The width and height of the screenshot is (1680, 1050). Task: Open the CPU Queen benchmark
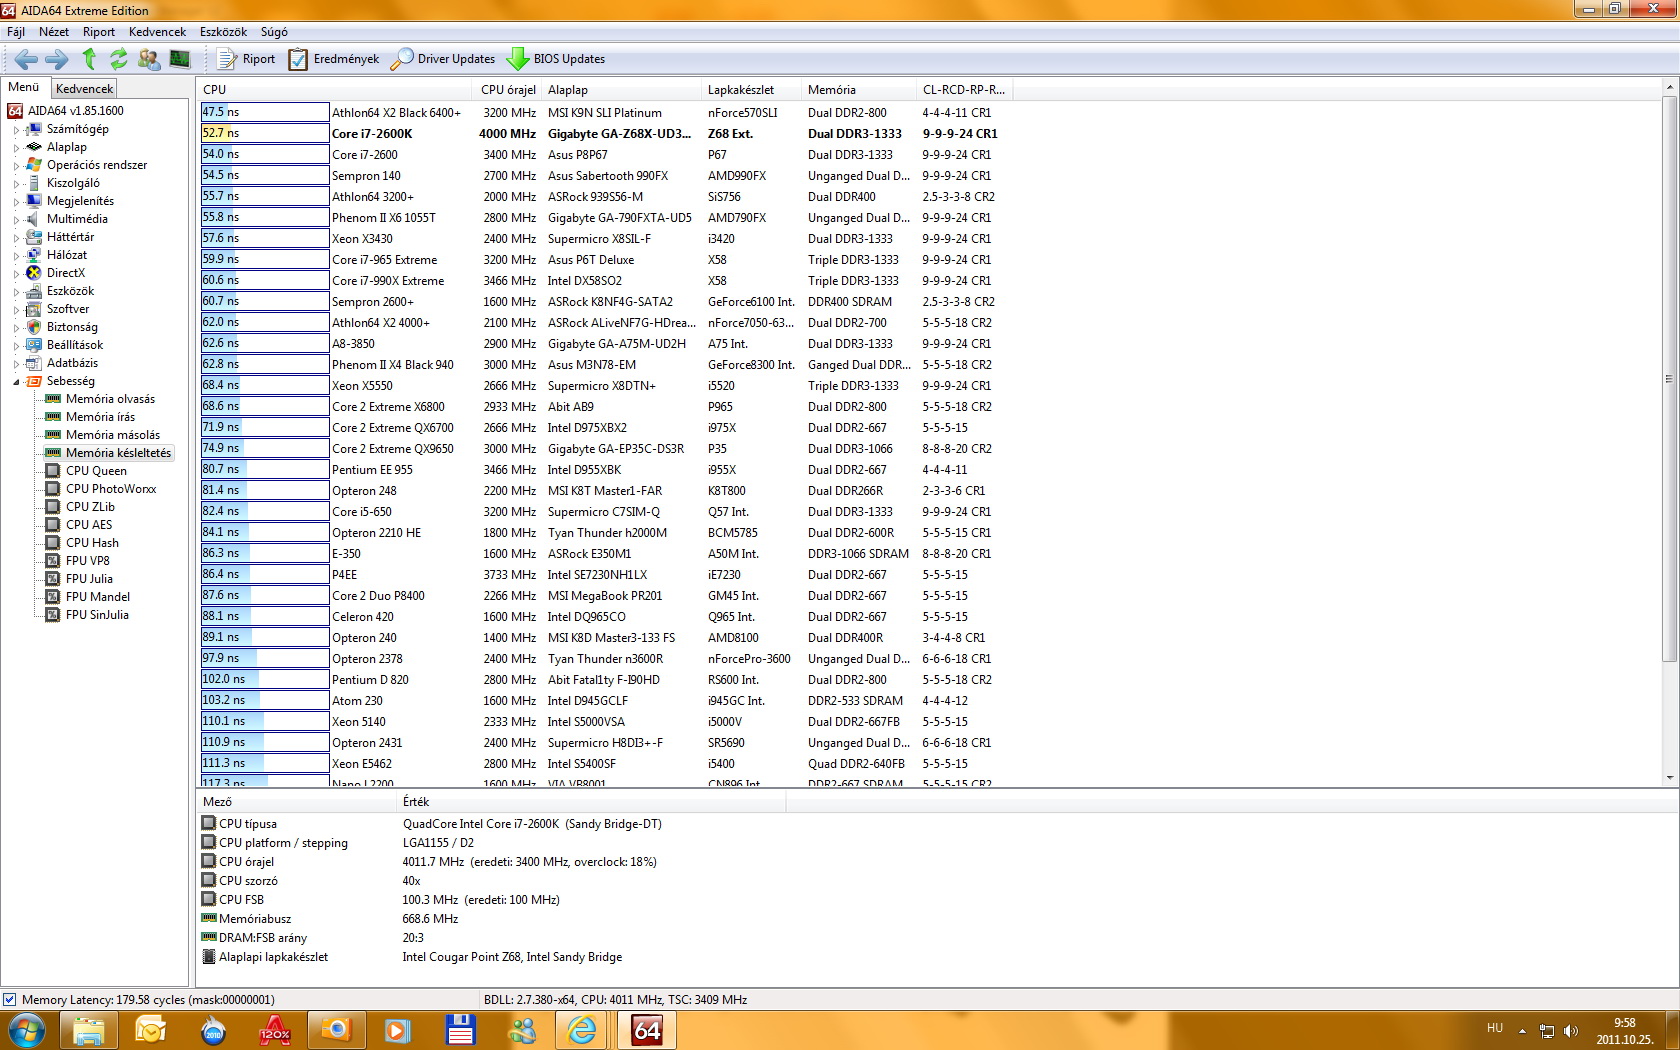point(96,471)
